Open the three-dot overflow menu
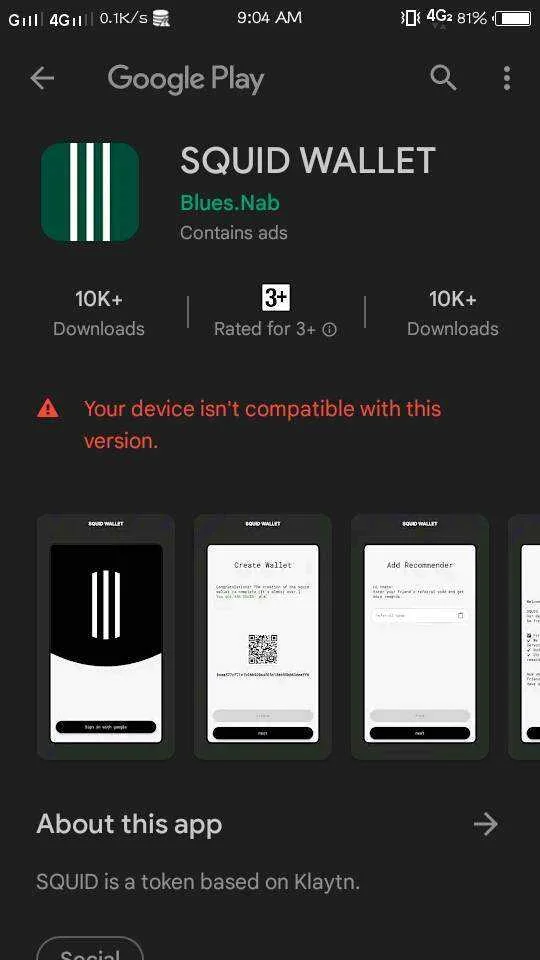Image resolution: width=540 pixels, height=960 pixels. (506, 78)
